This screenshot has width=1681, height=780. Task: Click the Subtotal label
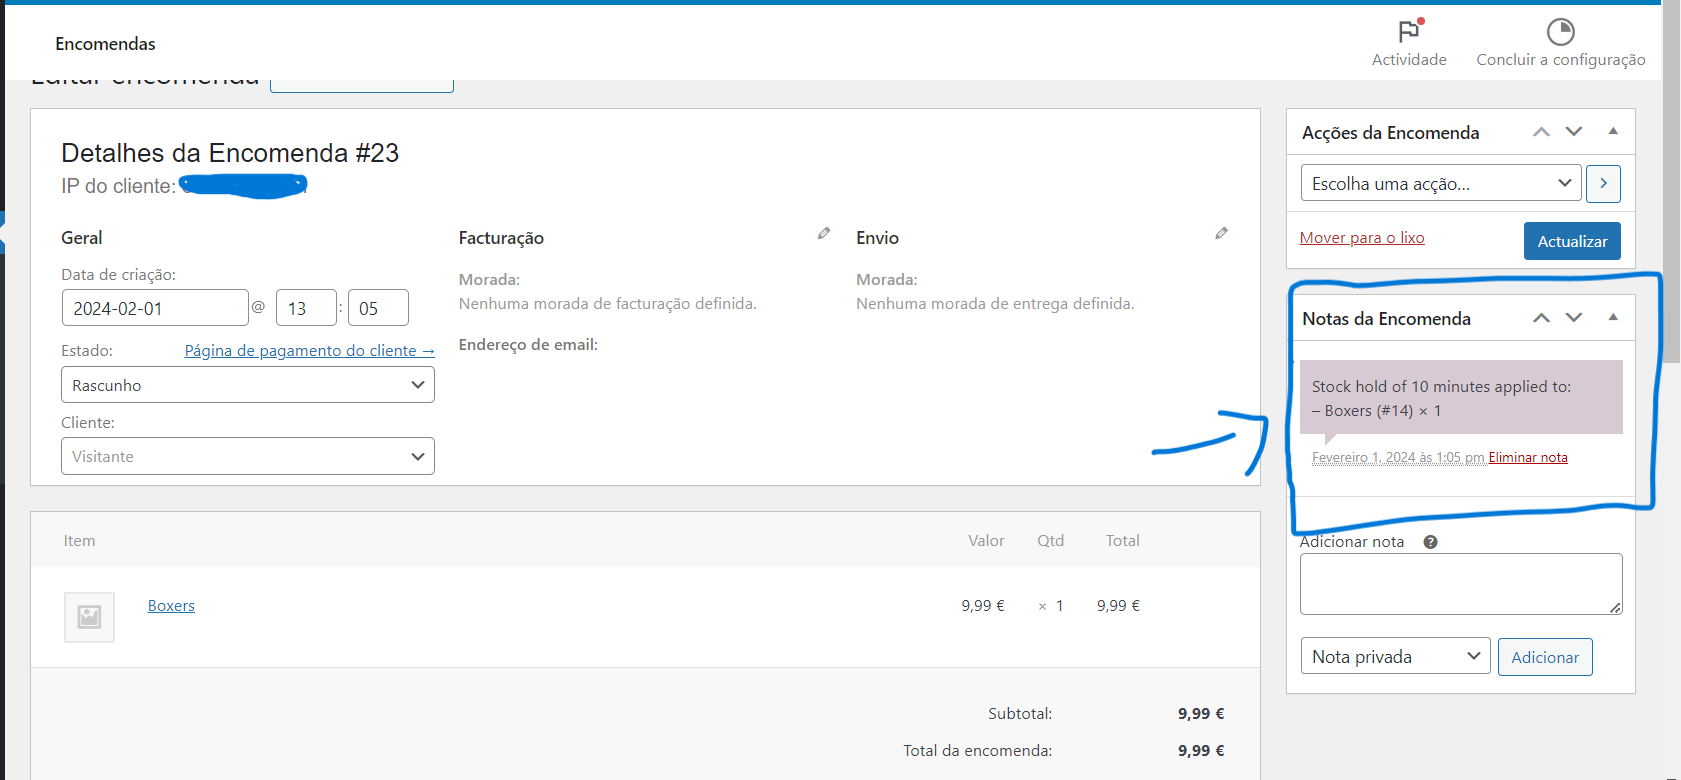[1020, 713]
